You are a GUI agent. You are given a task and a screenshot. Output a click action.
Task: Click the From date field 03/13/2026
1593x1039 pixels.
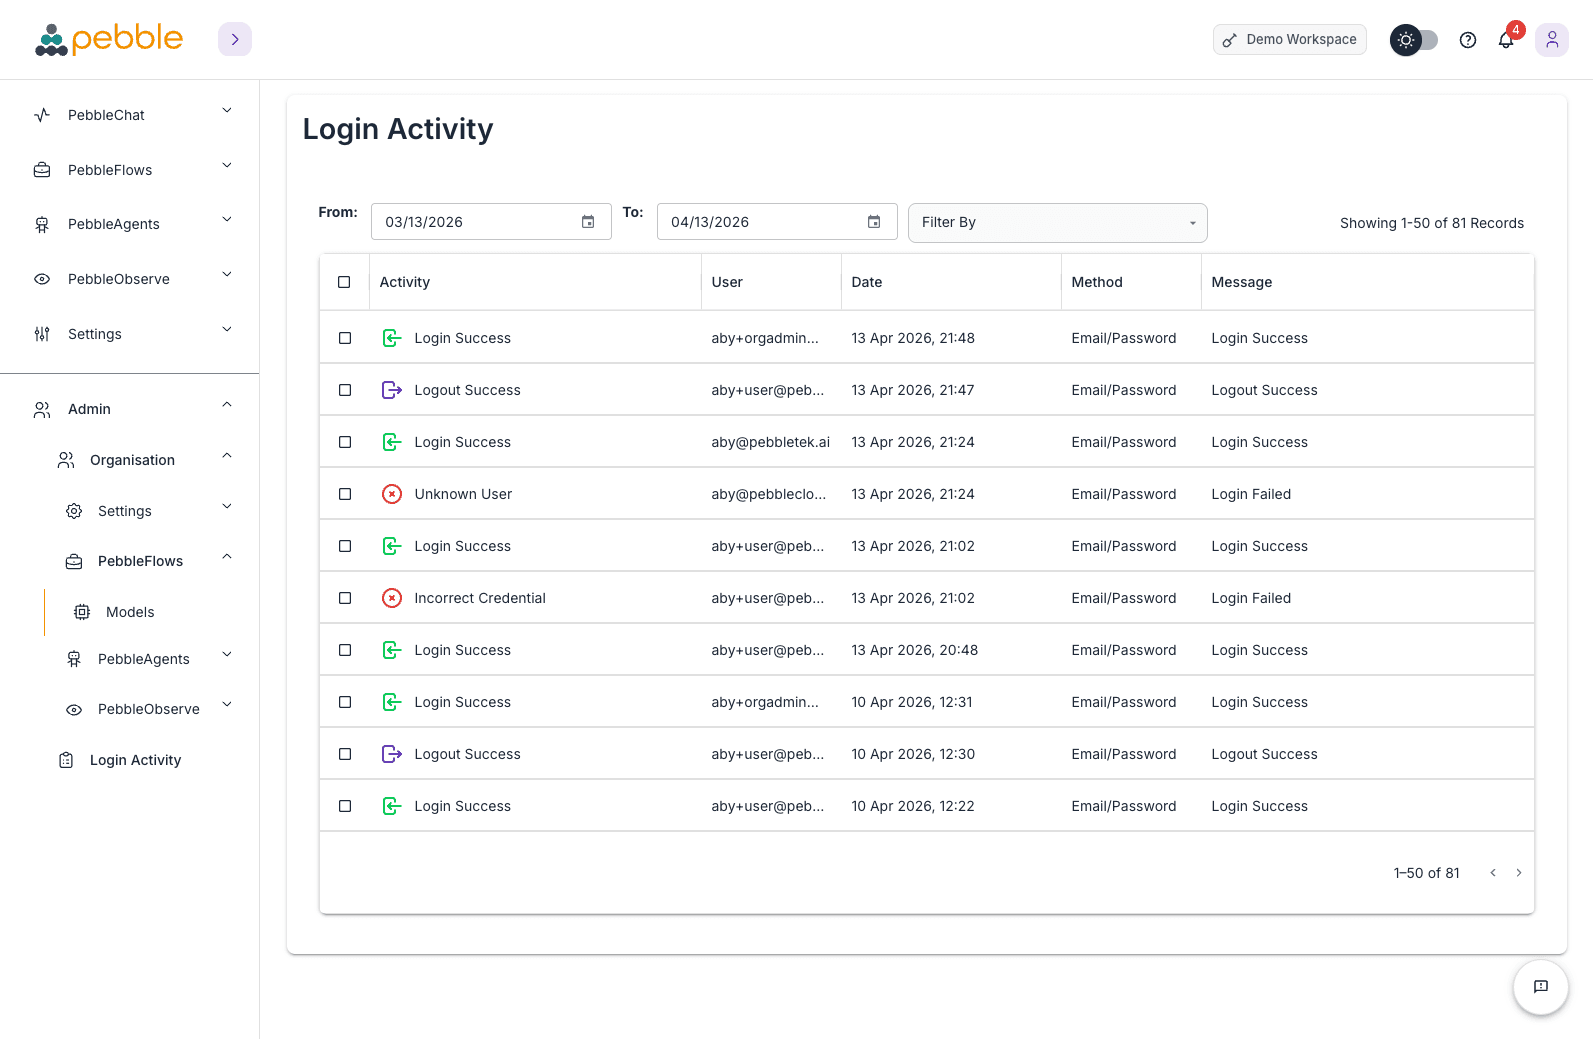491,222
